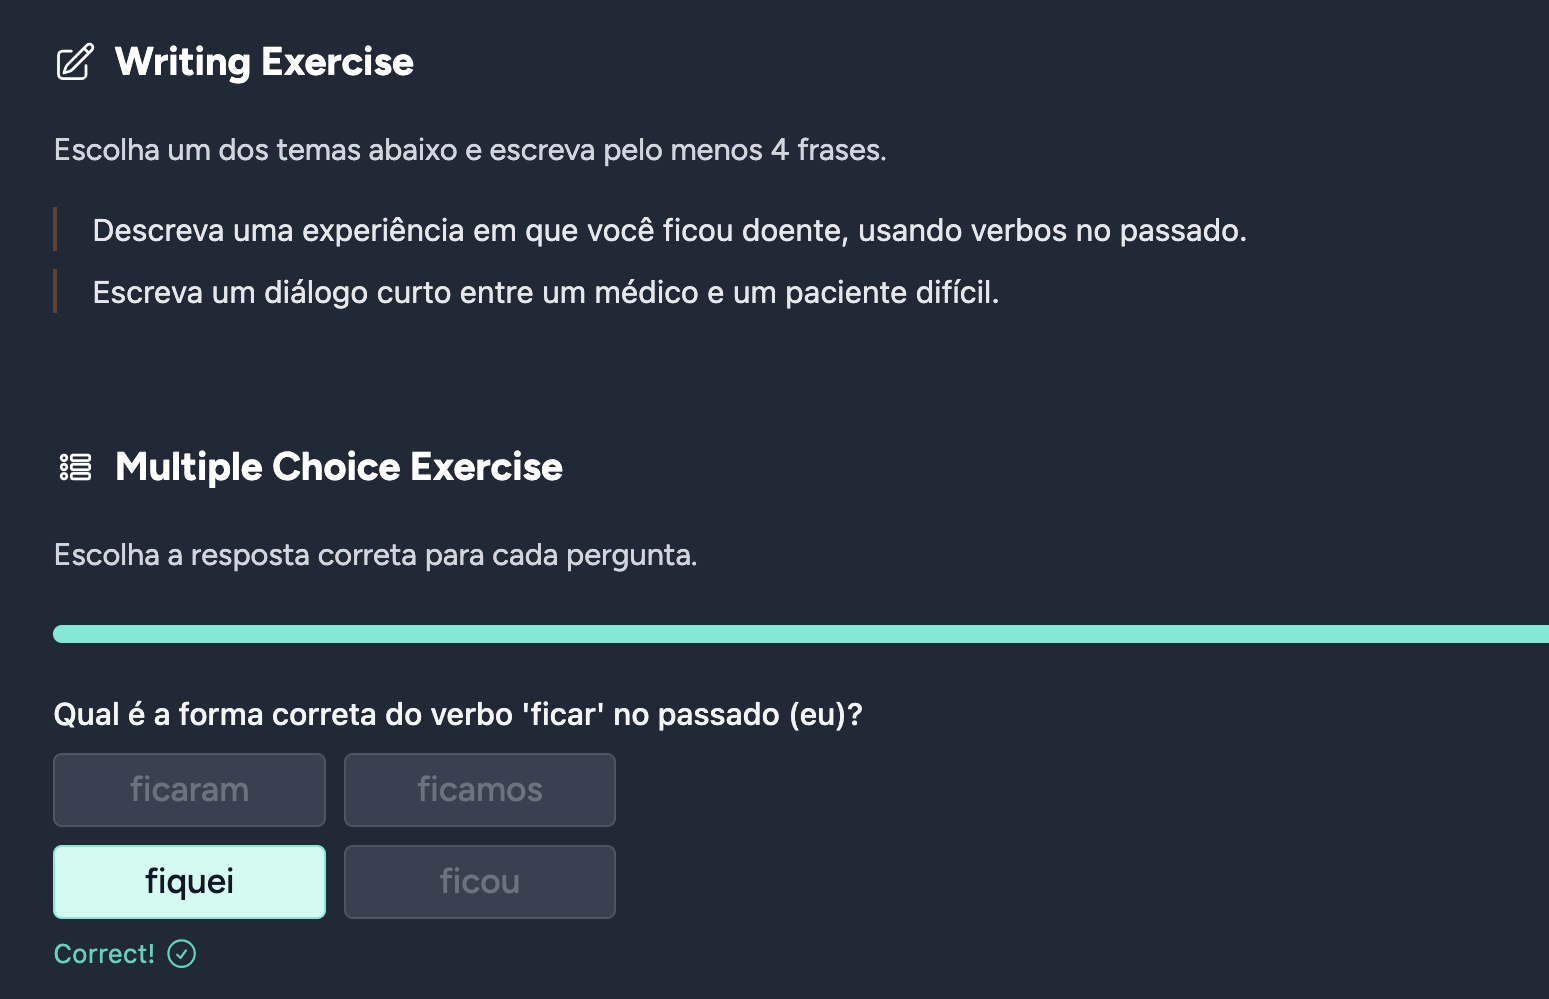Click the Writing Exercise heading
This screenshot has height=999, width=1549.
[264, 62]
